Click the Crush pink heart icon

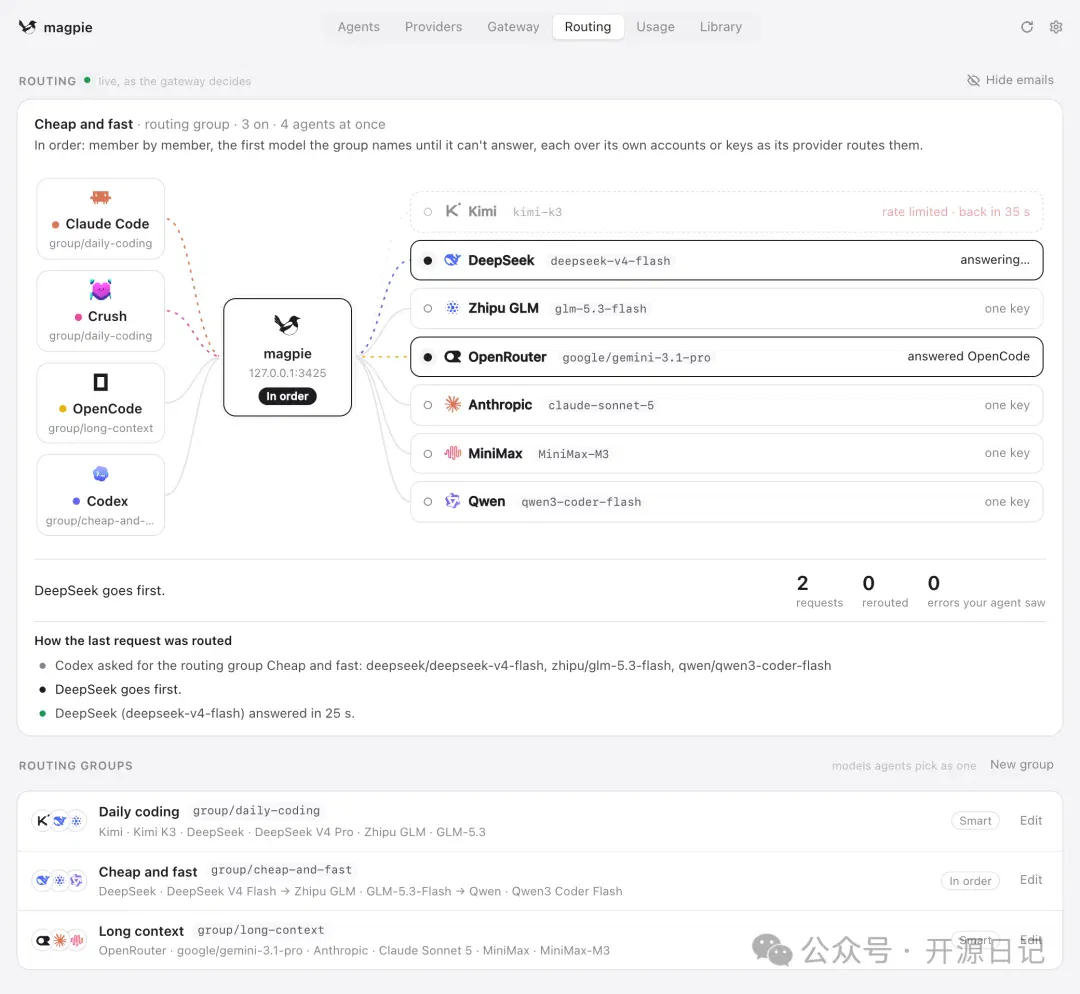click(x=101, y=290)
